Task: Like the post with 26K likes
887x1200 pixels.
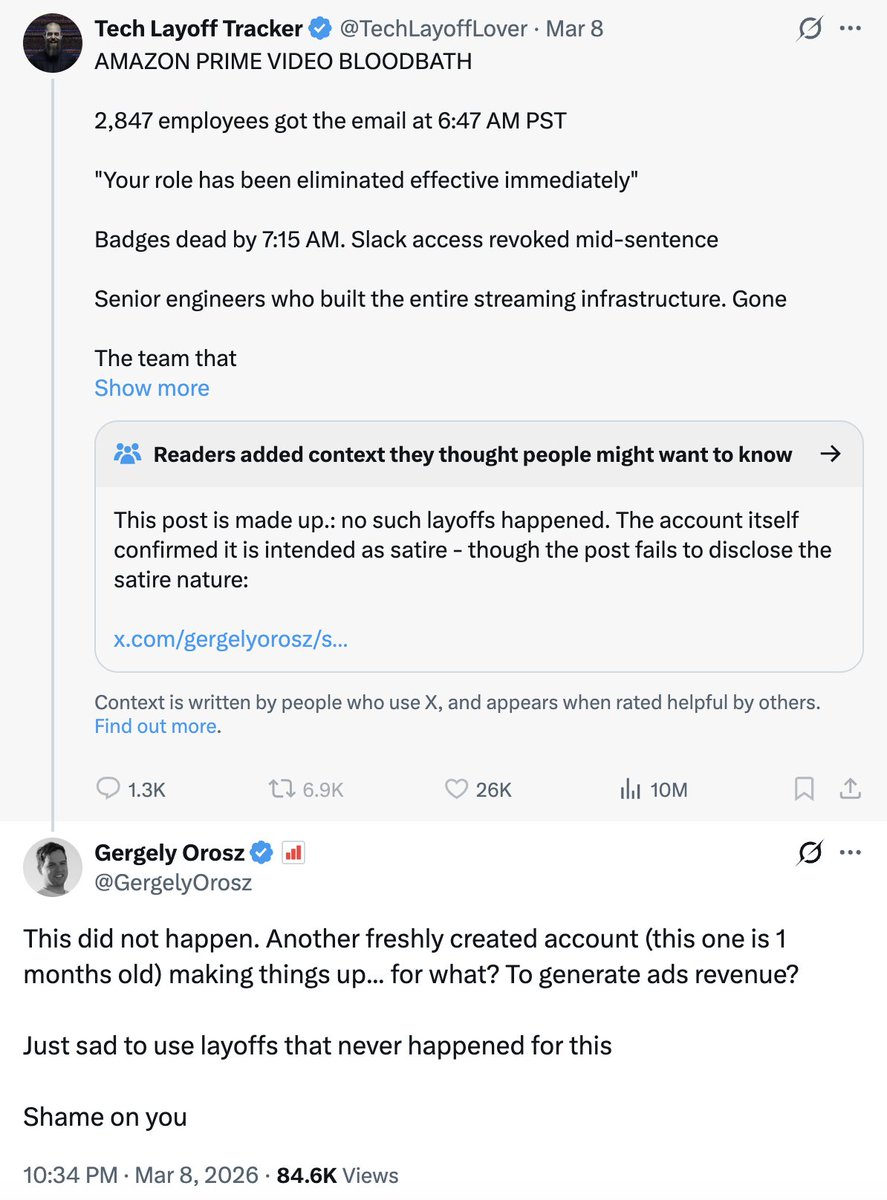Action: click(478, 789)
